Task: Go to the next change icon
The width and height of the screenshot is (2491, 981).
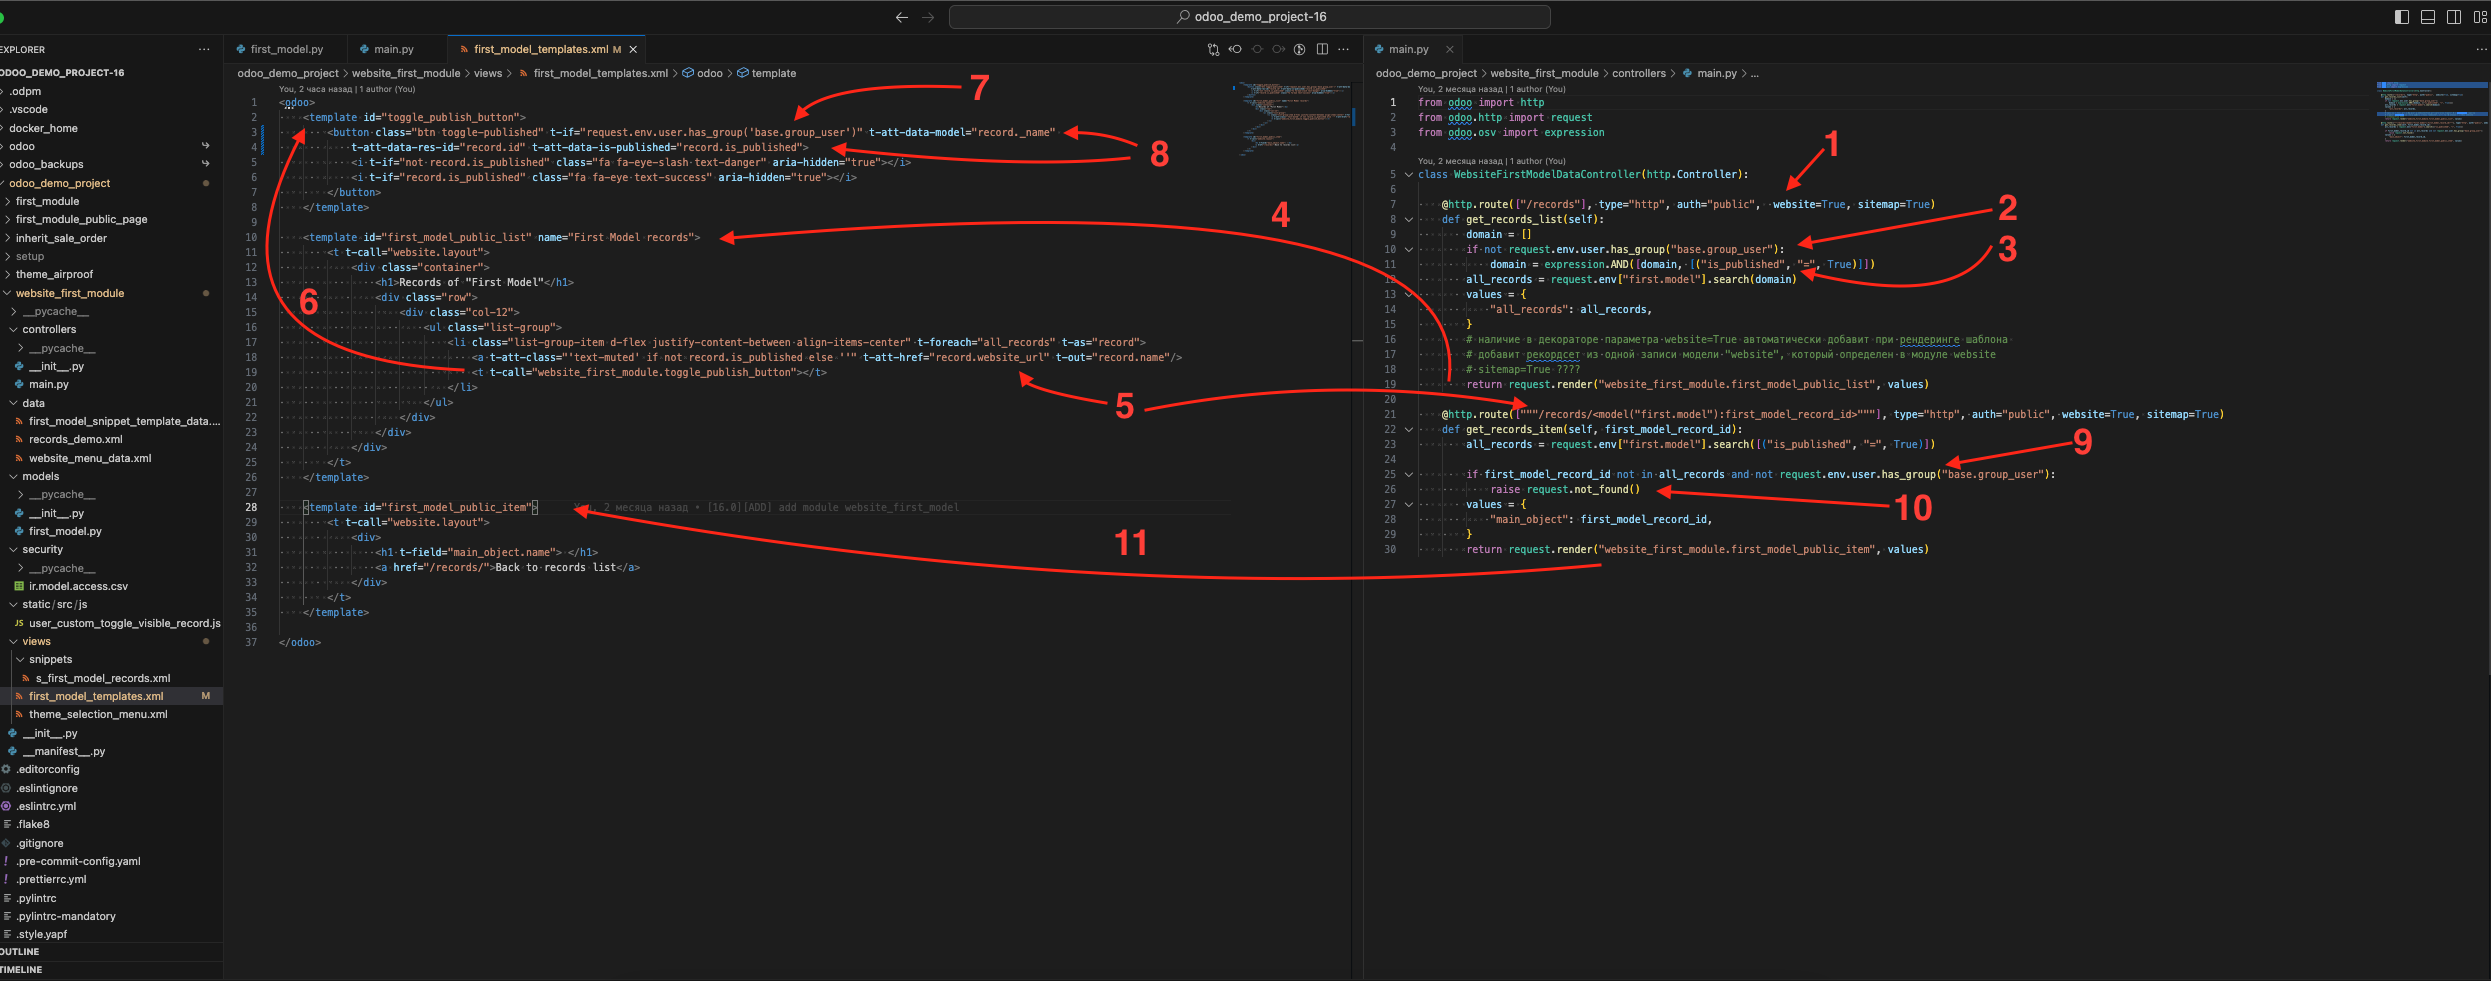Action: 1278,49
